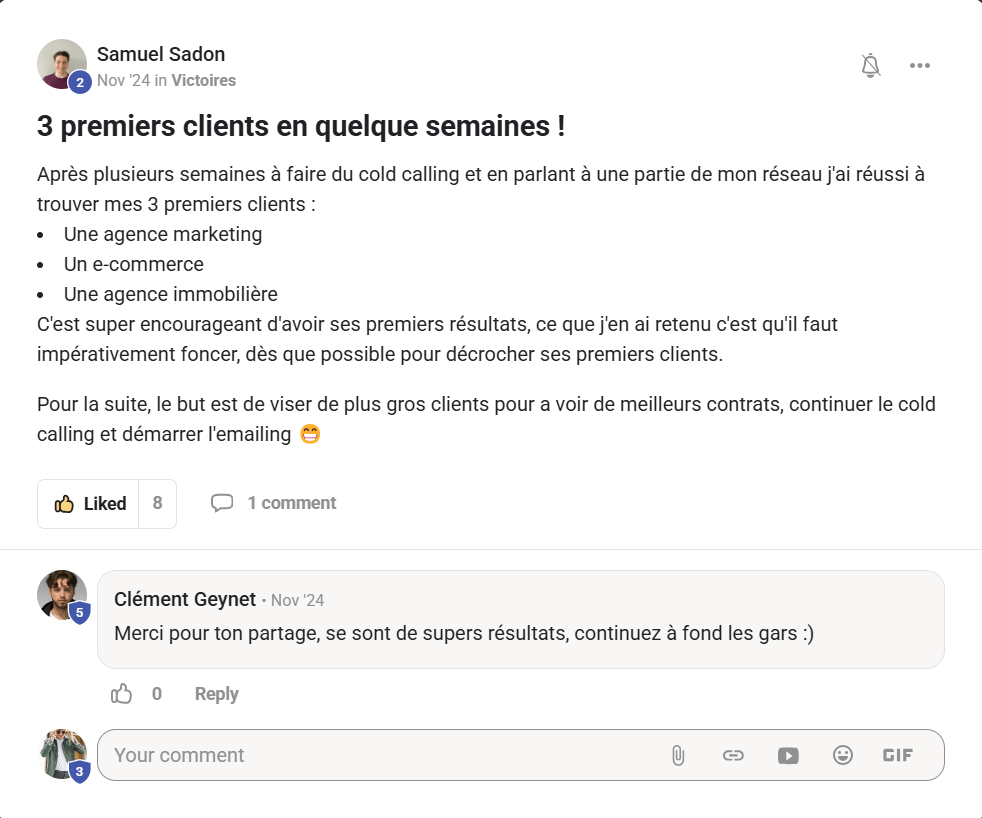Click the Samuel Sadon author name

(161, 54)
